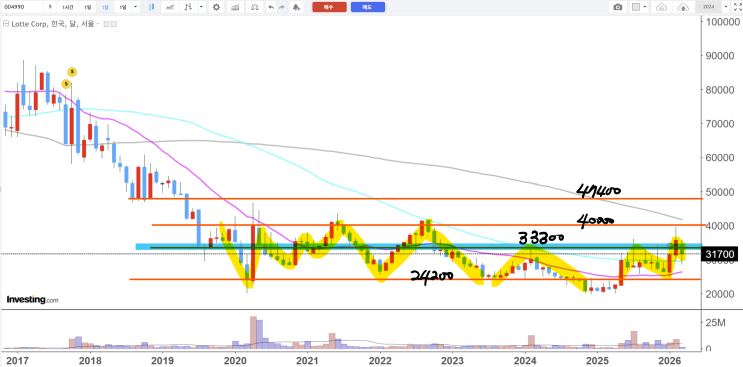Expand the bar style dropdown arrow
The width and height of the screenshot is (743, 367).
pos(202,7)
